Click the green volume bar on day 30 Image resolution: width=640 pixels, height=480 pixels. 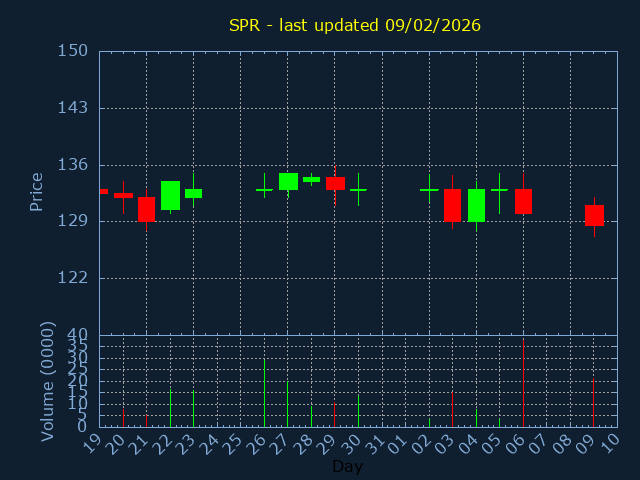[358, 410]
